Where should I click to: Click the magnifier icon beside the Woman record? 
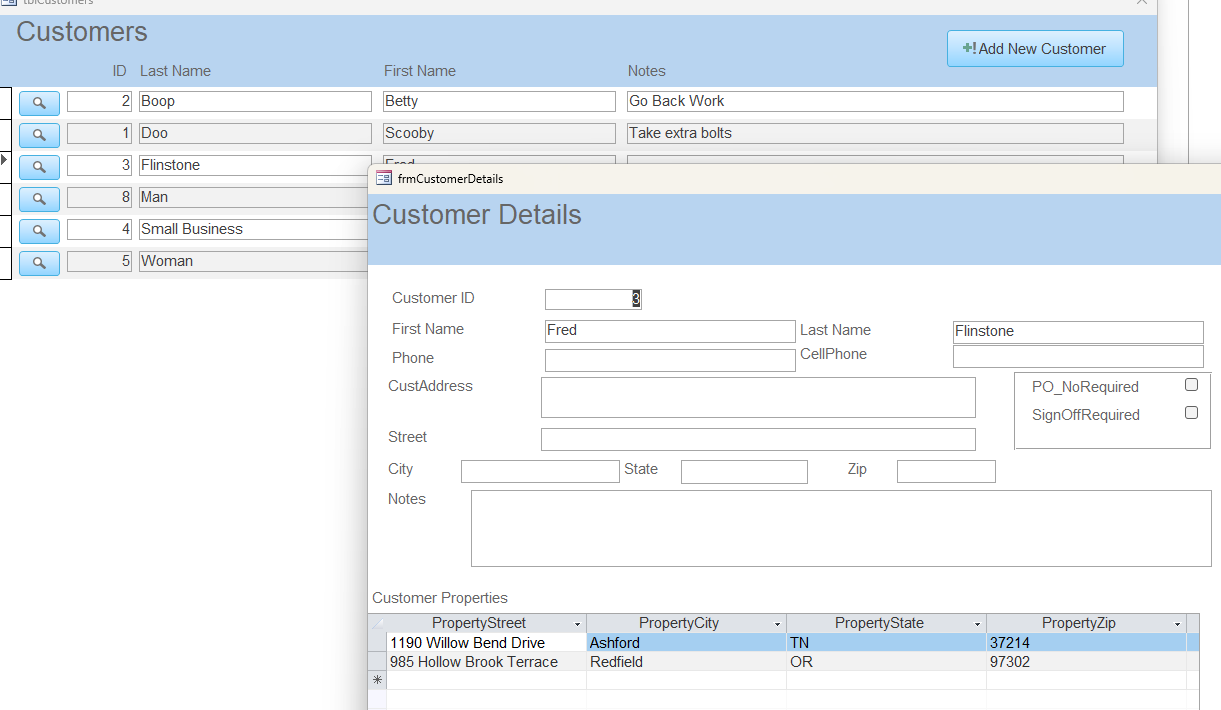(39, 262)
